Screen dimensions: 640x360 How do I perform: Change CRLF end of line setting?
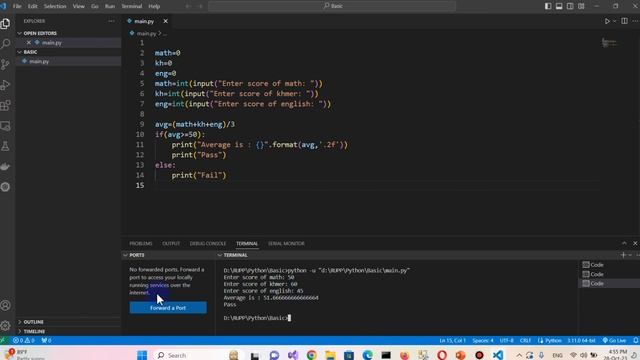click(525, 340)
